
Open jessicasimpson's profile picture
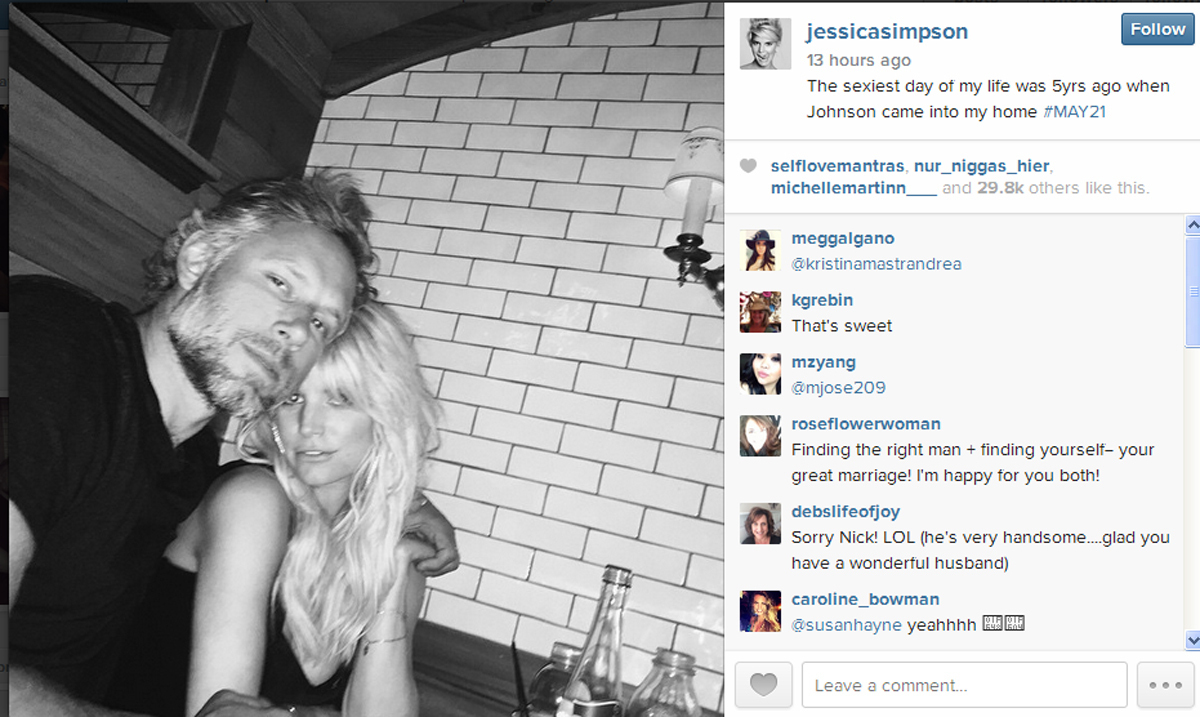pos(766,43)
